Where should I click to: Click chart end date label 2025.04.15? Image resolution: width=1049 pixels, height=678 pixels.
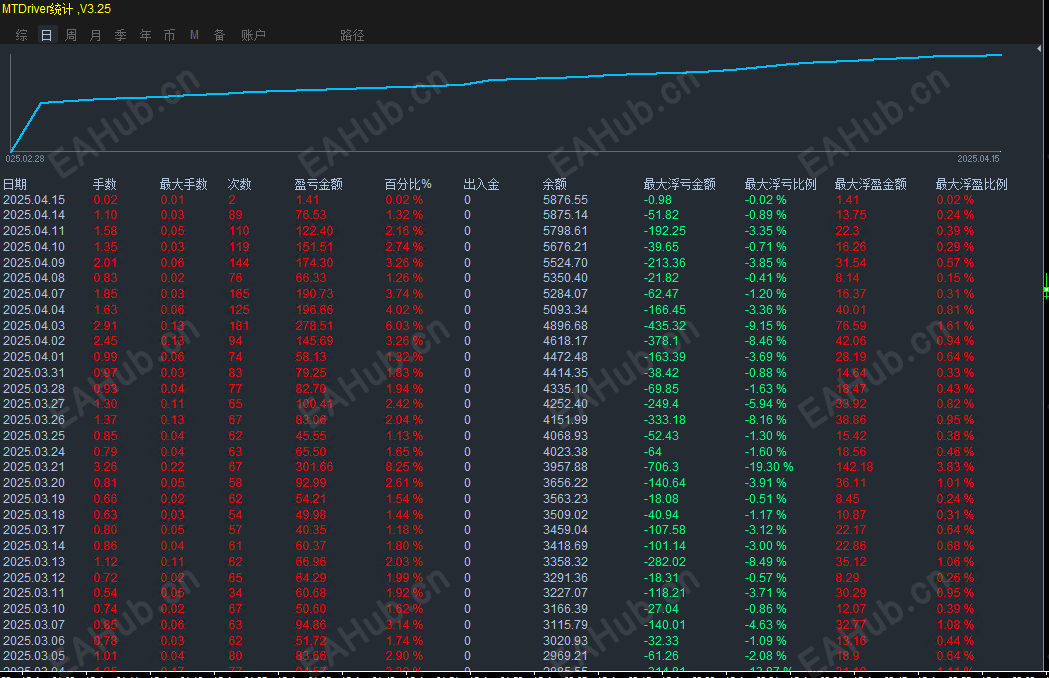point(978,159)
